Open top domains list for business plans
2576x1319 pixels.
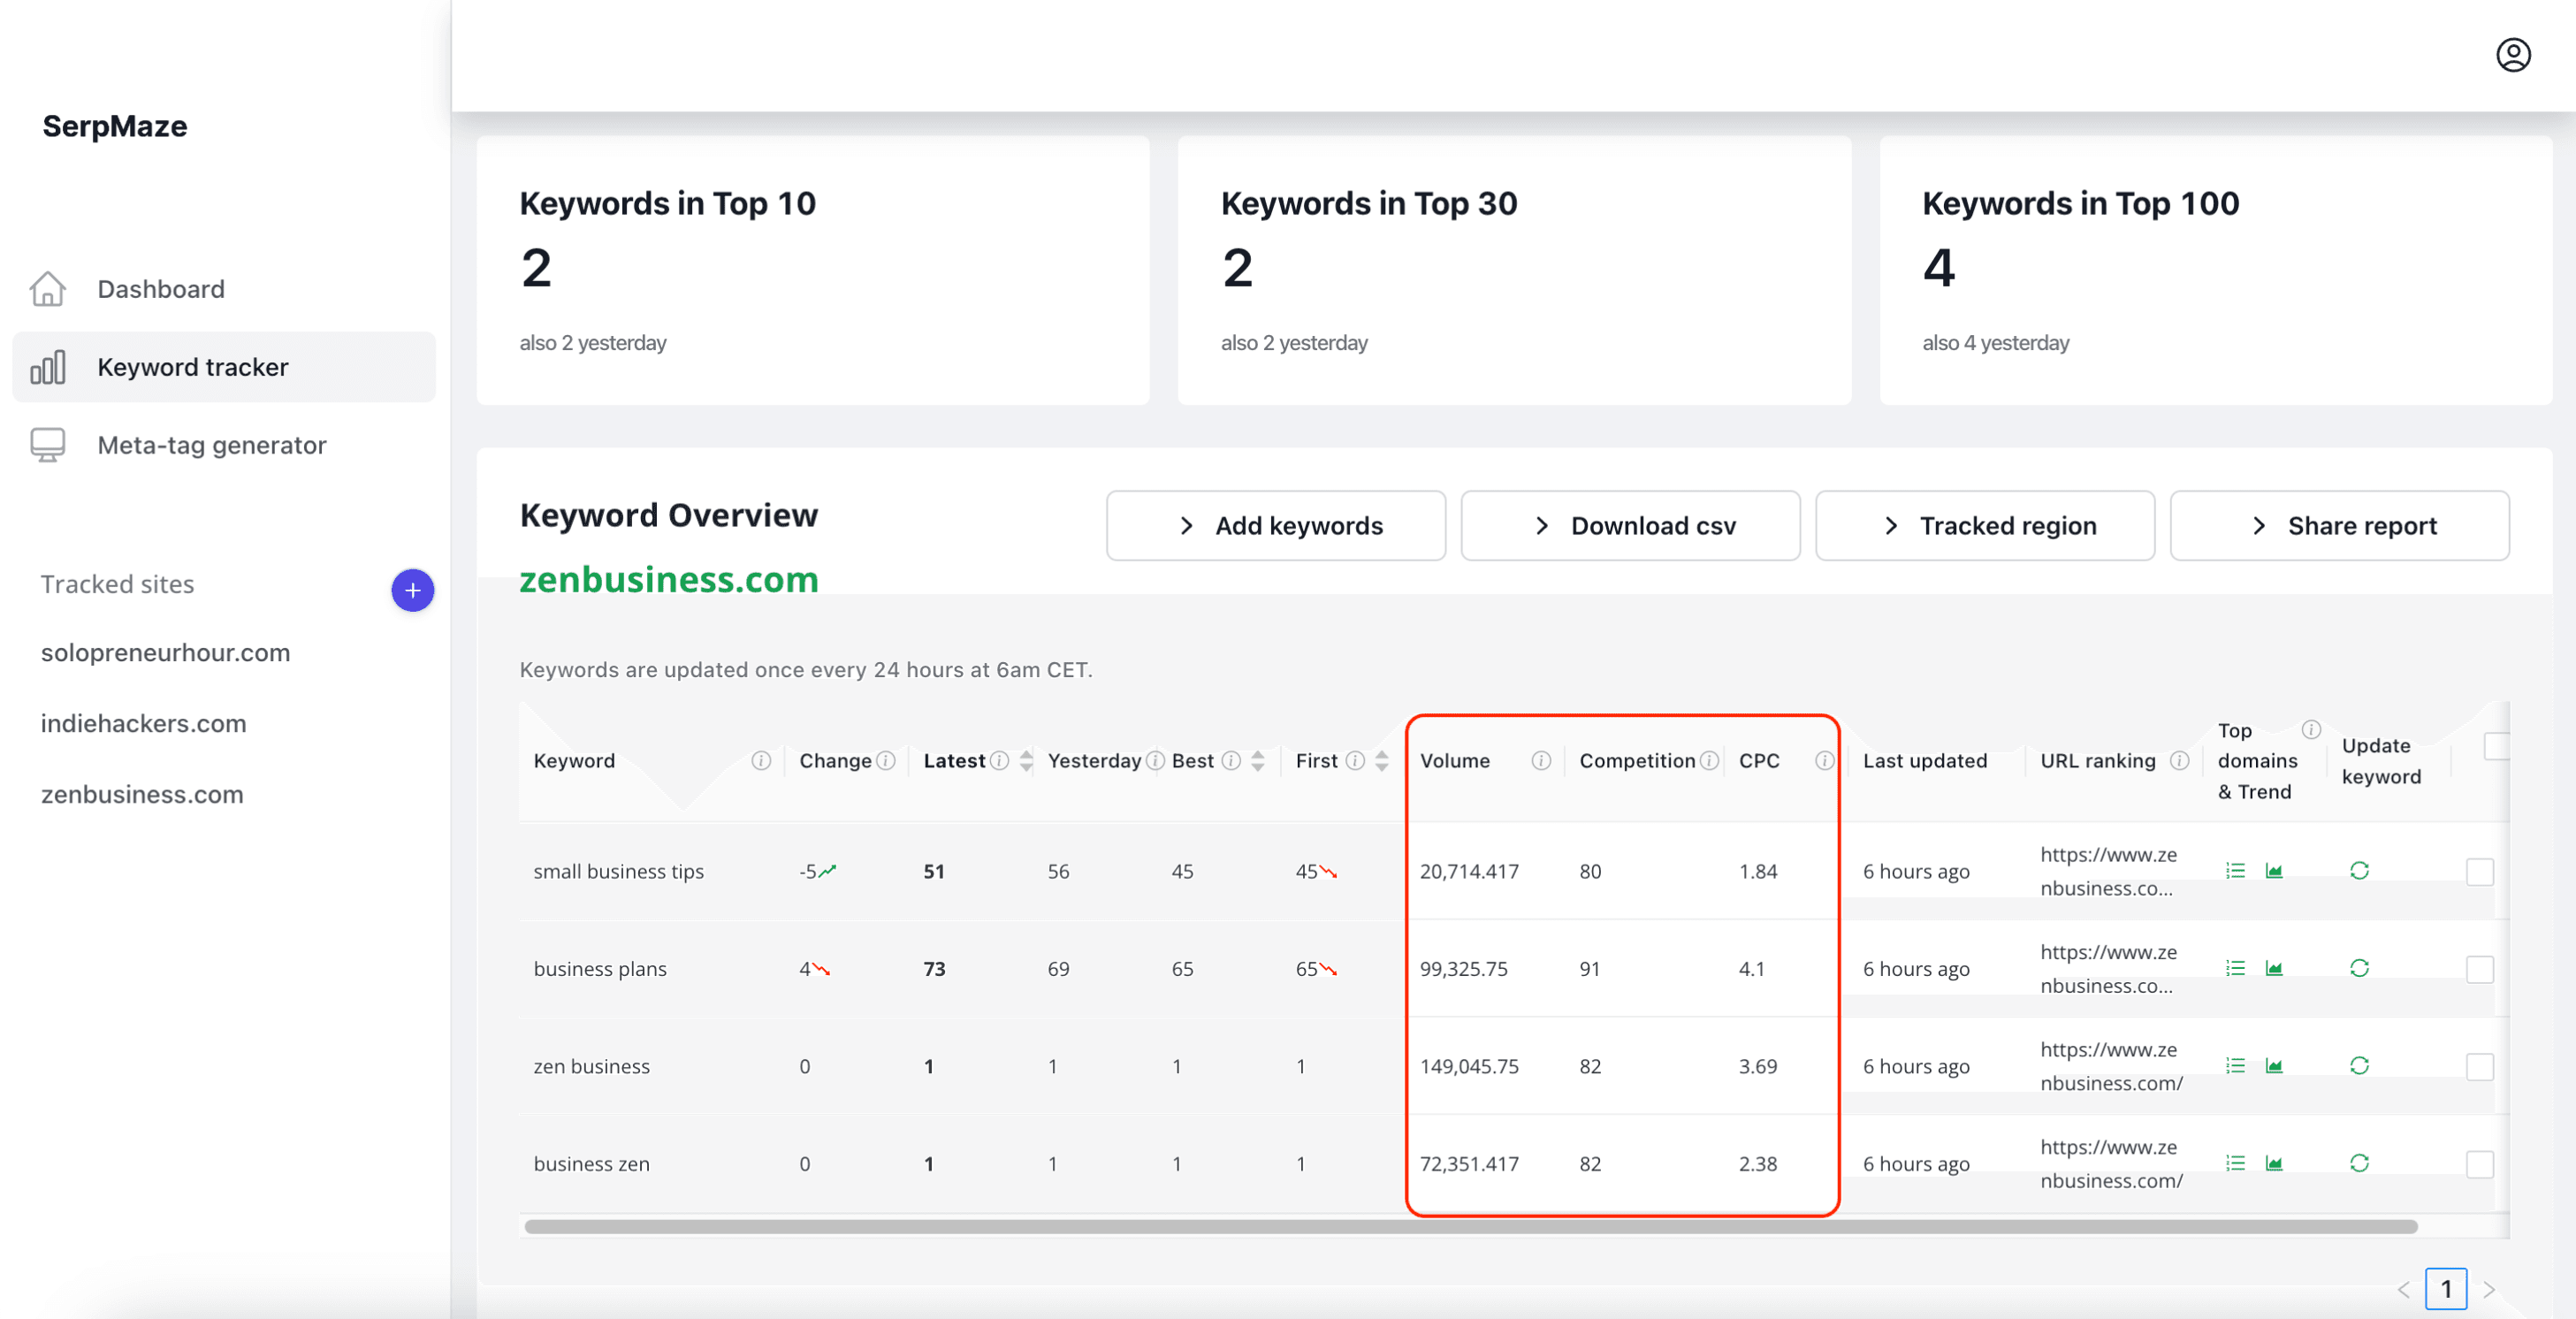point(2235,968)
